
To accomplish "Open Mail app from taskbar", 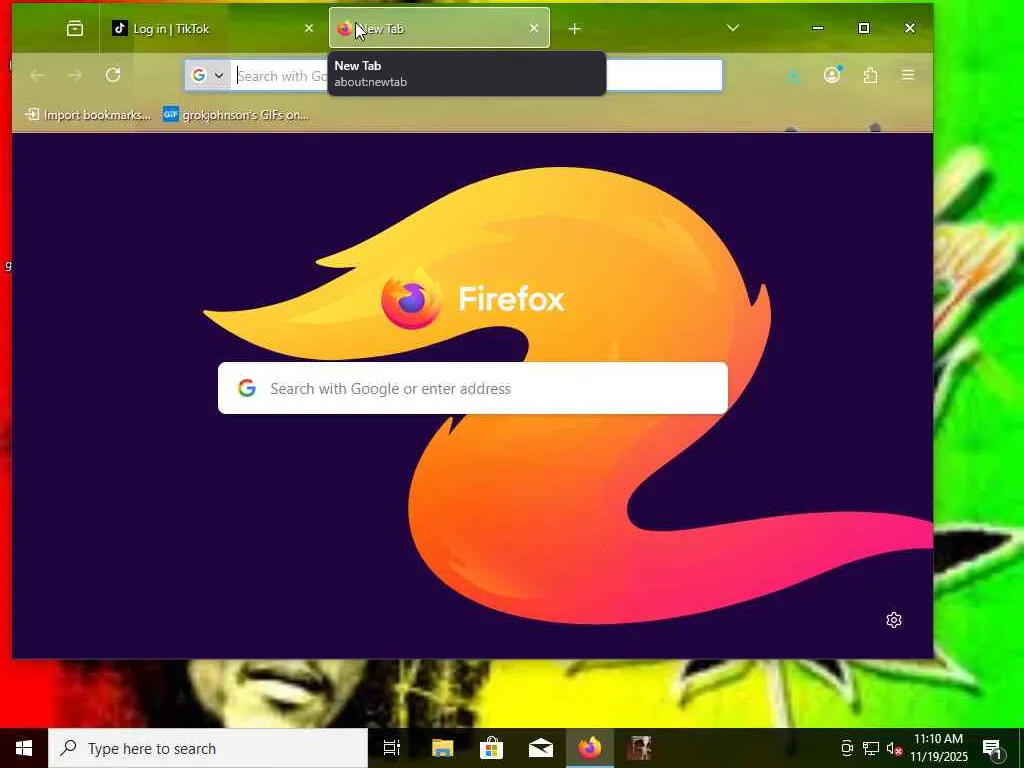I will click(541, 748).
